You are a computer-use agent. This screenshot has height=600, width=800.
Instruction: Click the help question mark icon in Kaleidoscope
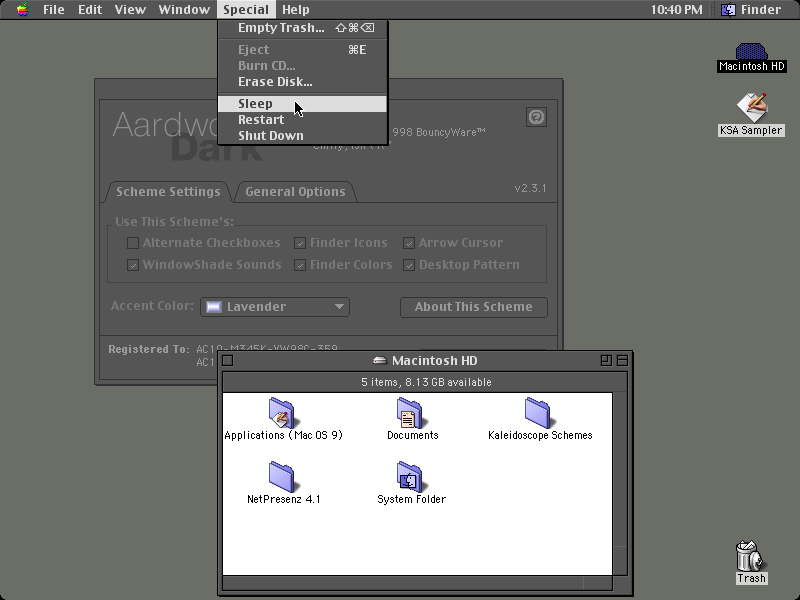(536, 117)
